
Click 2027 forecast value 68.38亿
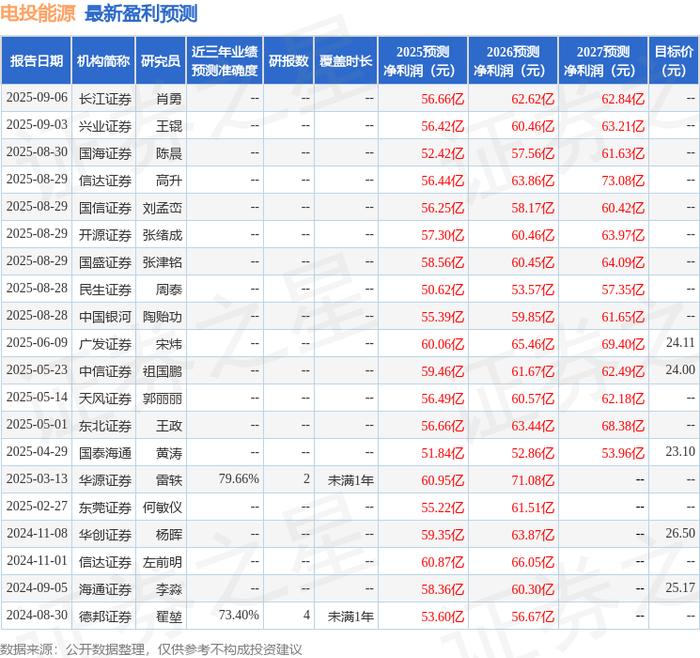pos(623,425)
